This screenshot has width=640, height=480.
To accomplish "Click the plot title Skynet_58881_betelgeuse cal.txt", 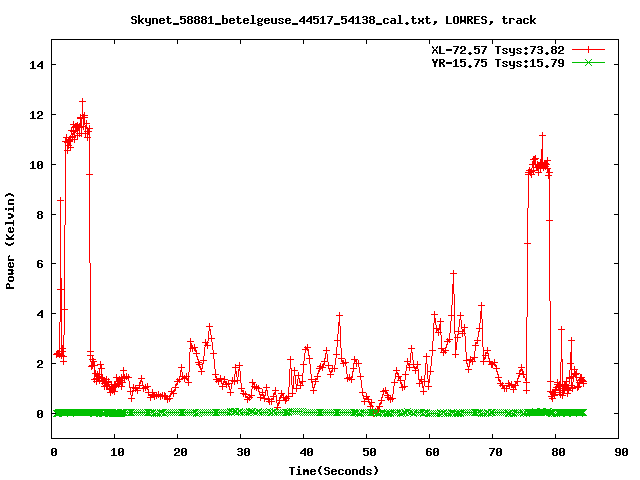I will click(333, 20).
